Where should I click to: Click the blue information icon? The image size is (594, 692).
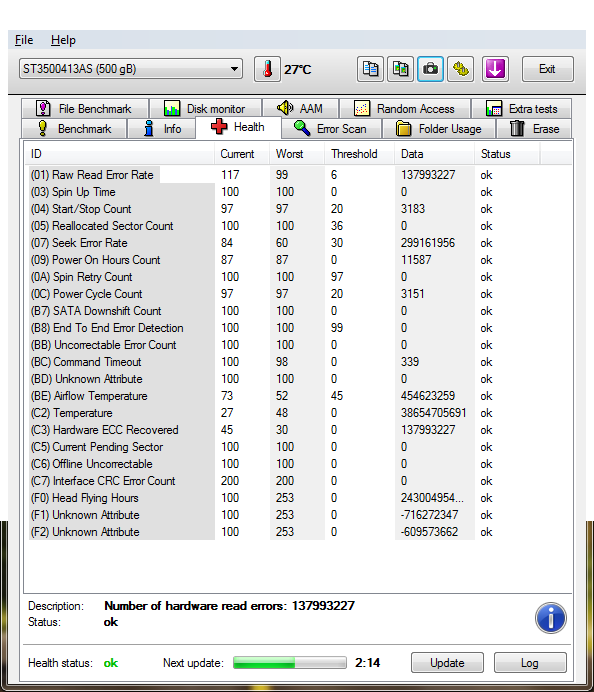551,618
